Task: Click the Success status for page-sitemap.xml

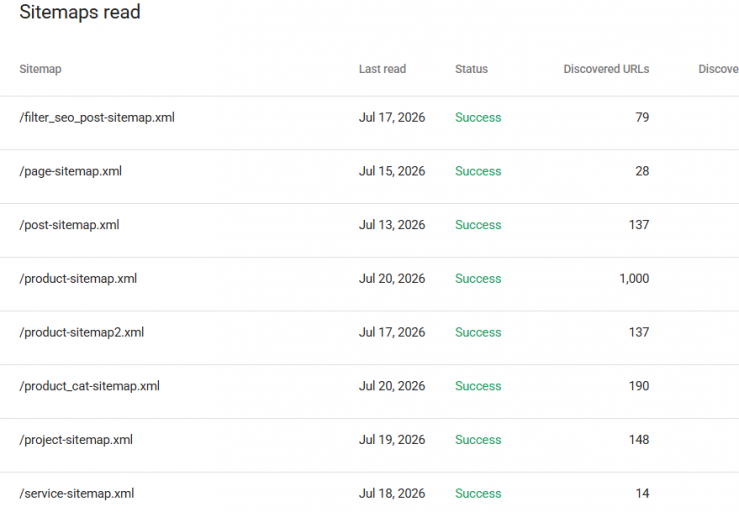Action: (478, 171)
